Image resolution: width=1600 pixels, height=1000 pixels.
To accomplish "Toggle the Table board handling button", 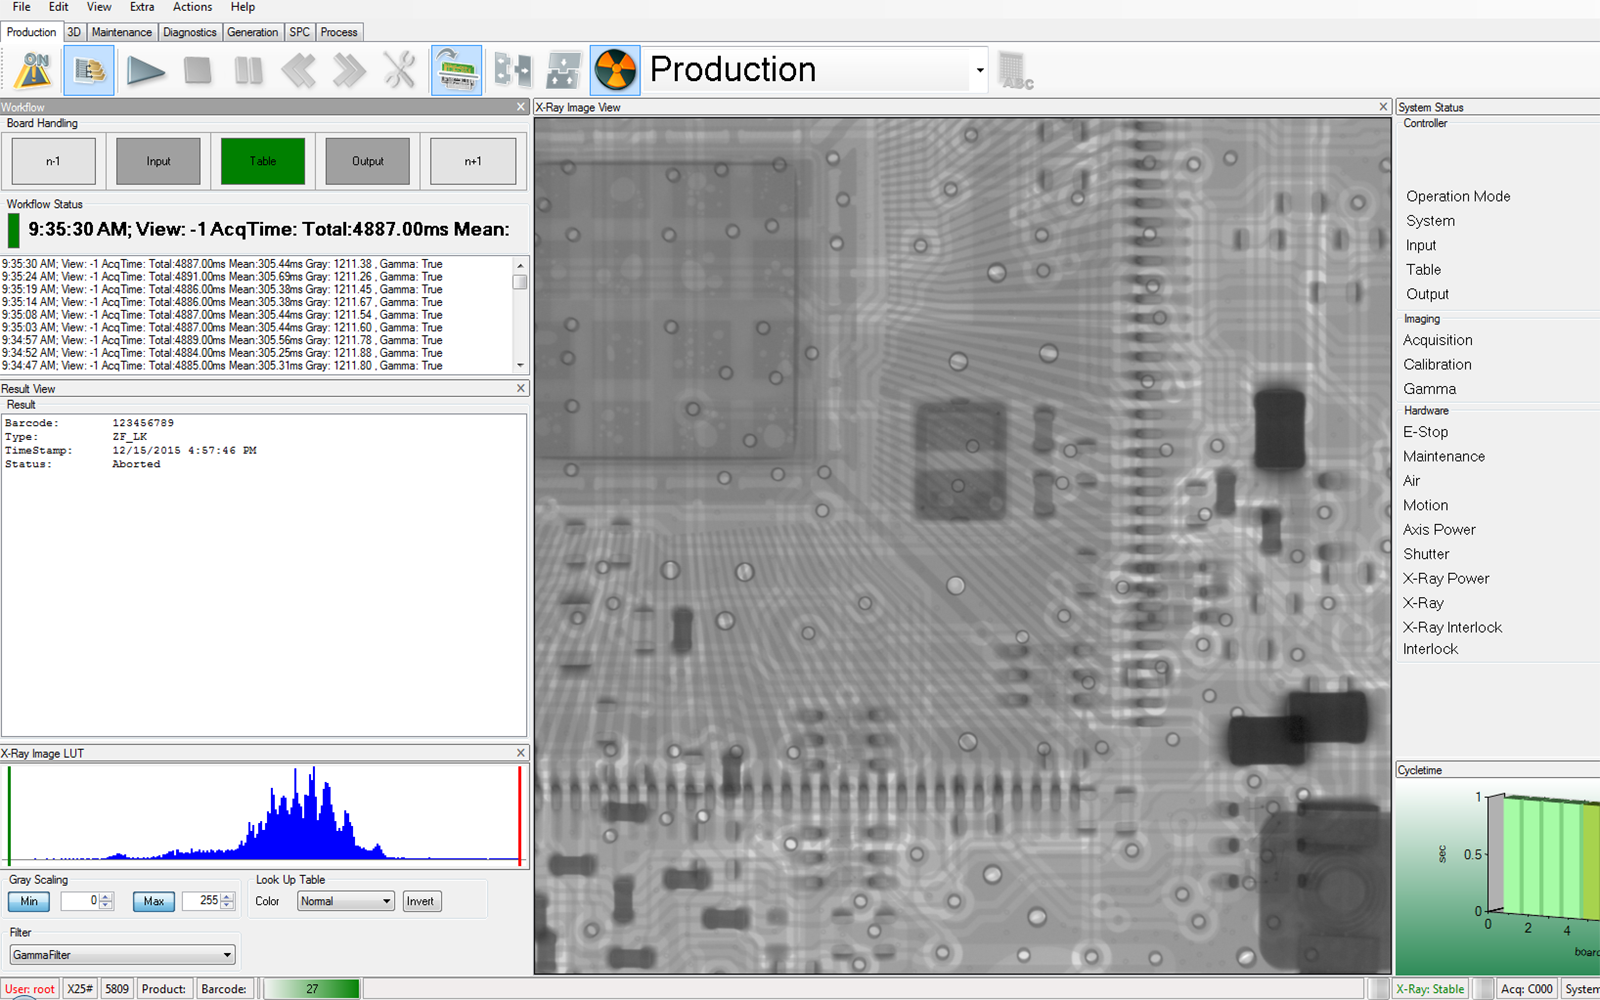I will coord(263,161).
